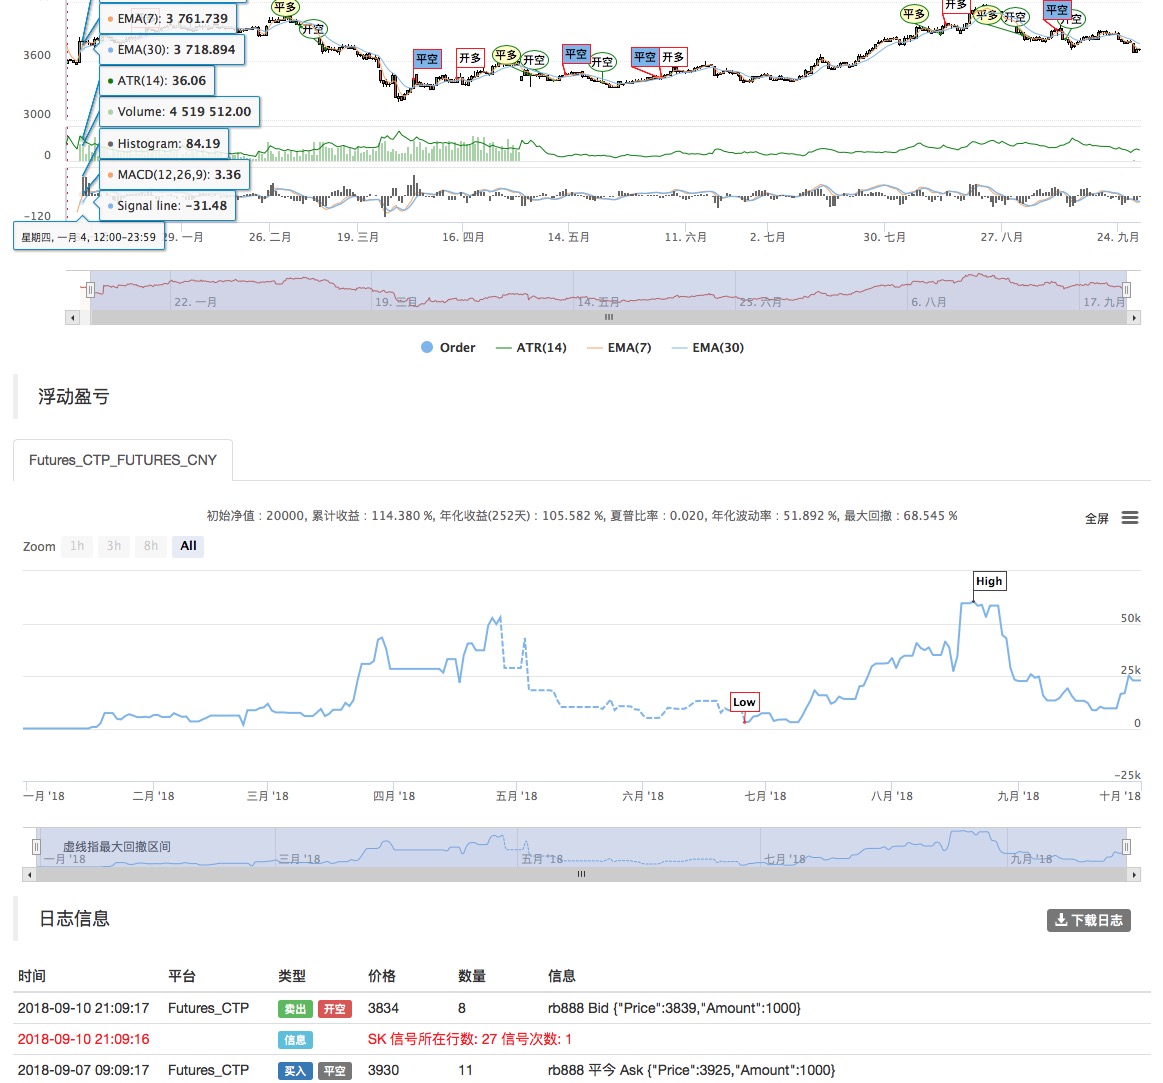This screenshot has width=1163, height=1083.
Task: Click the rb888 平今 Ask info message
Action: click(691, 1070)
